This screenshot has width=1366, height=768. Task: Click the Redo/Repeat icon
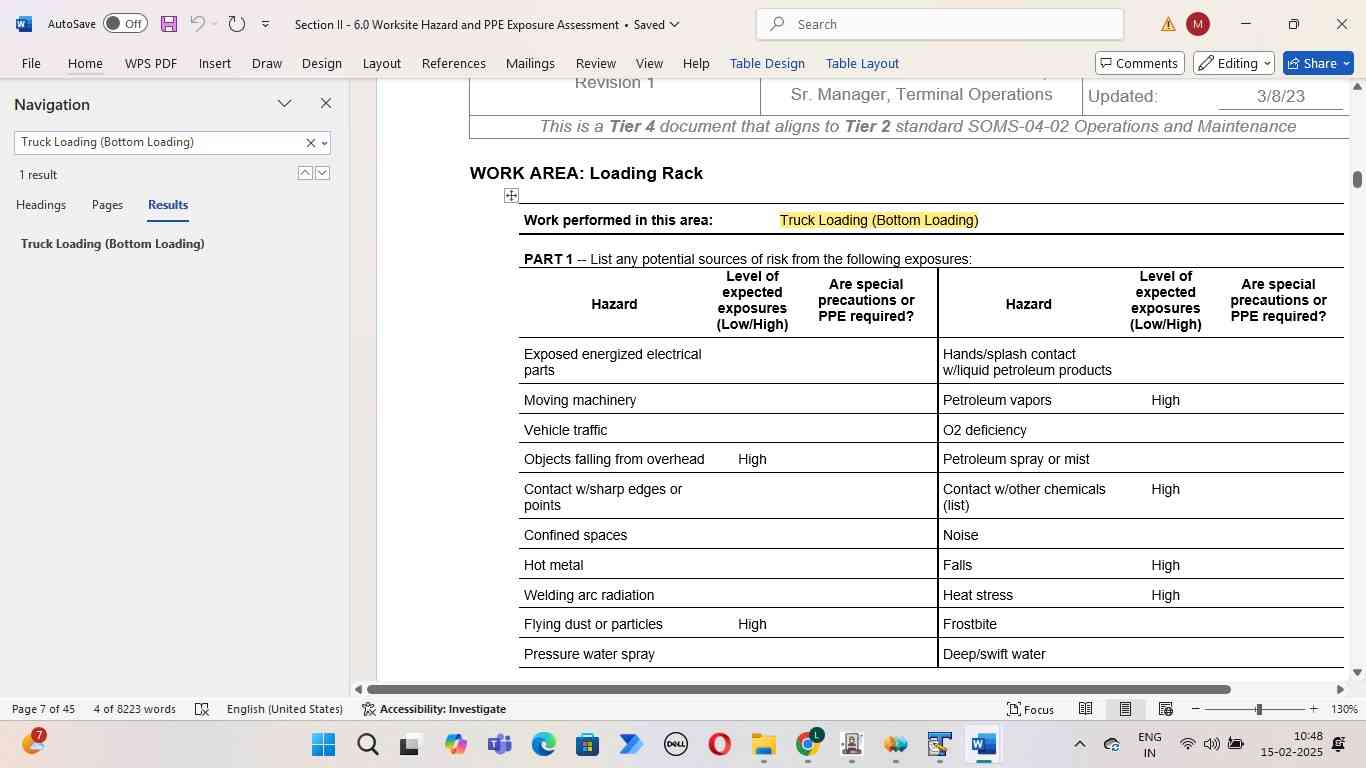point(237,24)
